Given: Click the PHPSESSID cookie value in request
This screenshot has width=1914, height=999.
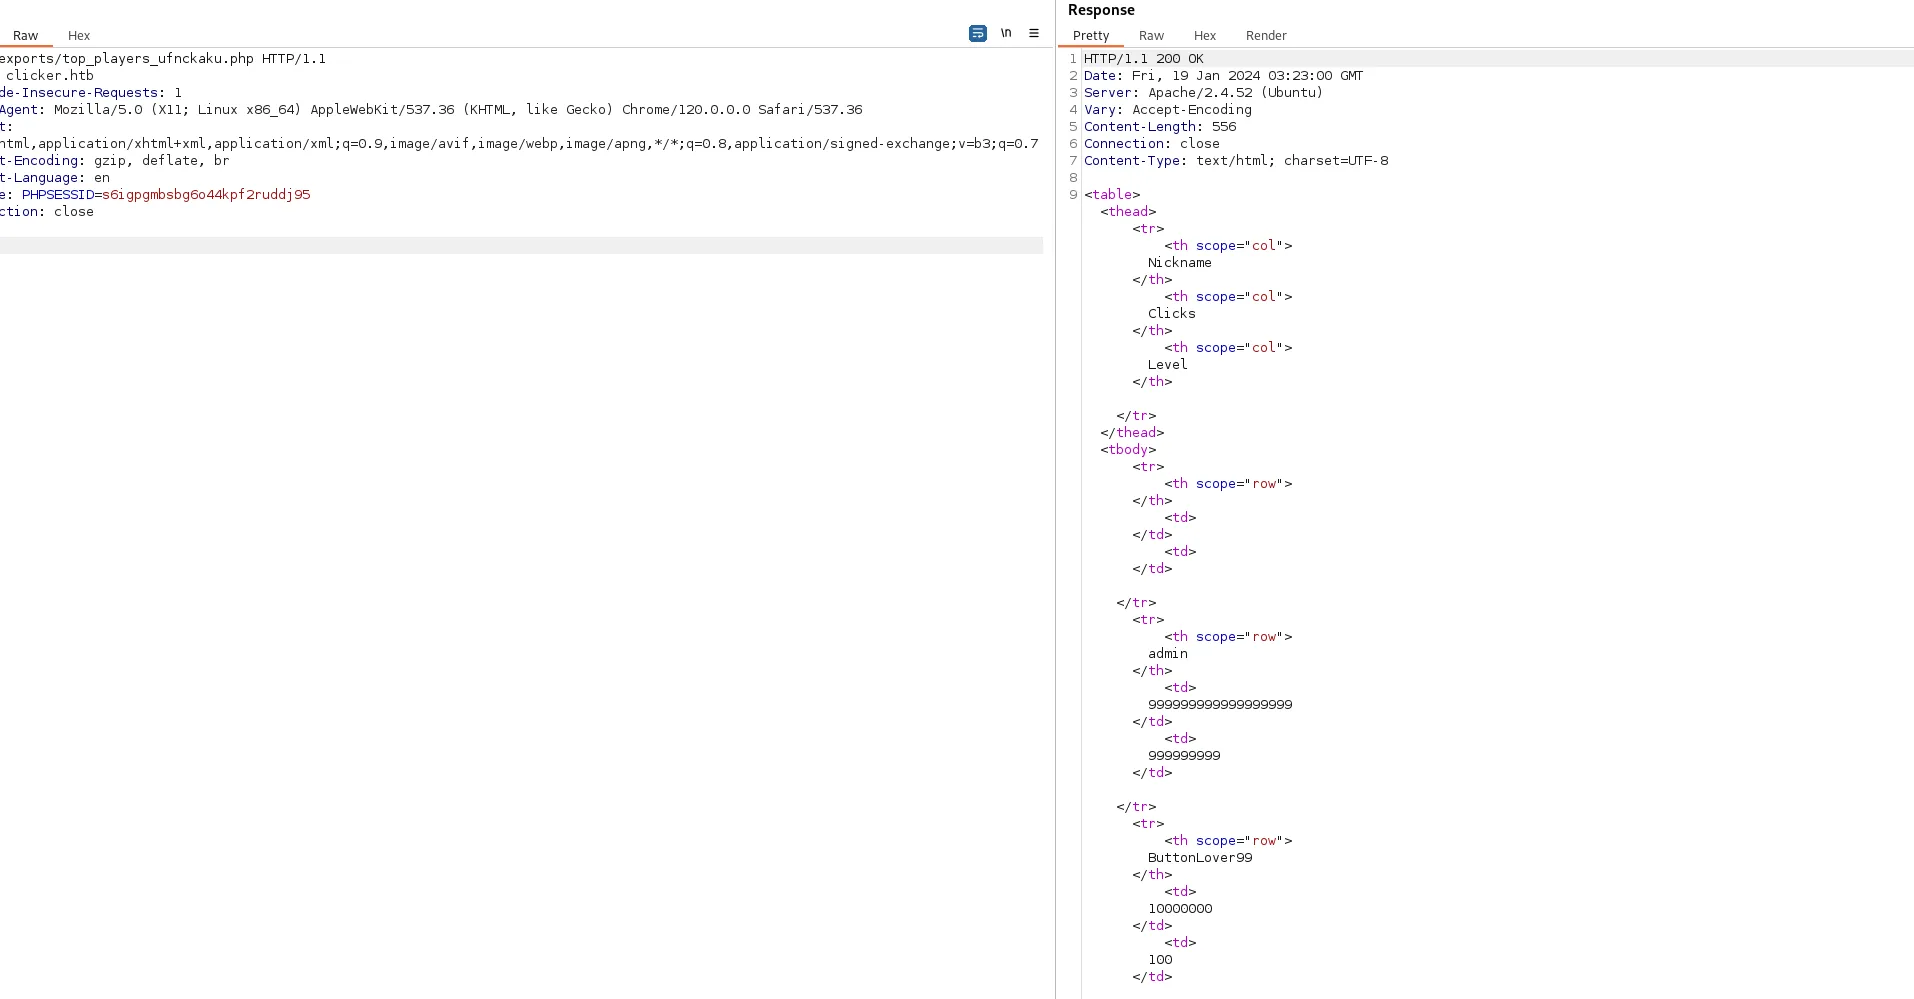Looking at the screenshot, I should pyautogui.click(x=206, y=194).
